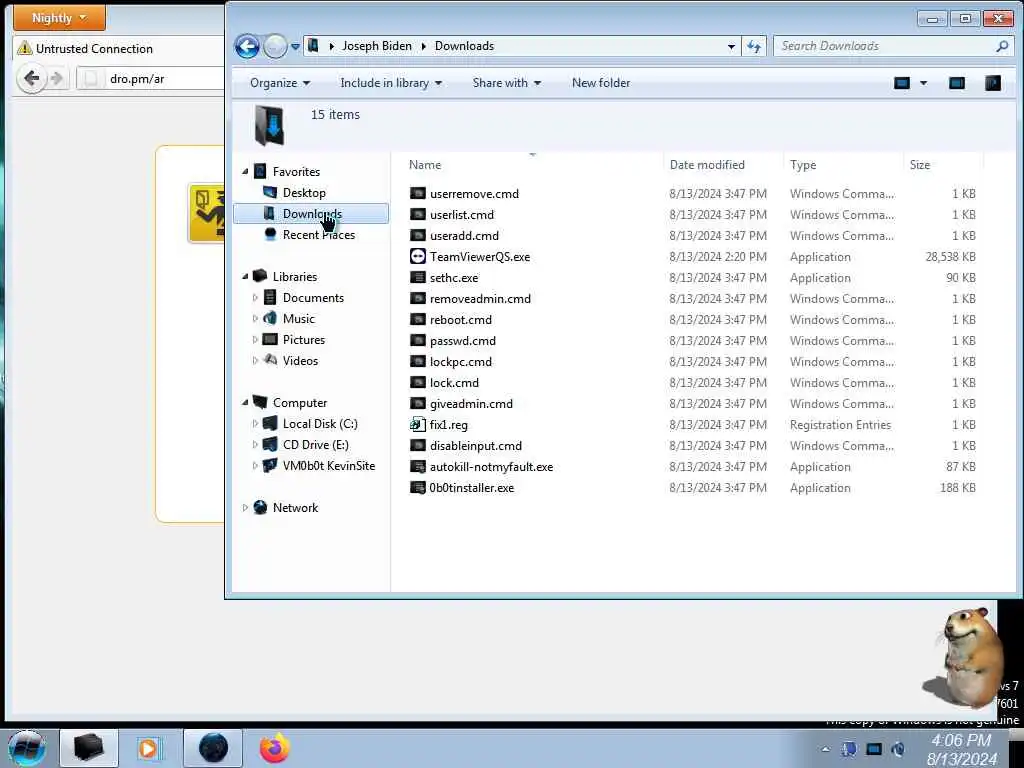1024x768 pixels.
Task: Click the refresh button beside the address bar
Action: (x=754, y=46)
